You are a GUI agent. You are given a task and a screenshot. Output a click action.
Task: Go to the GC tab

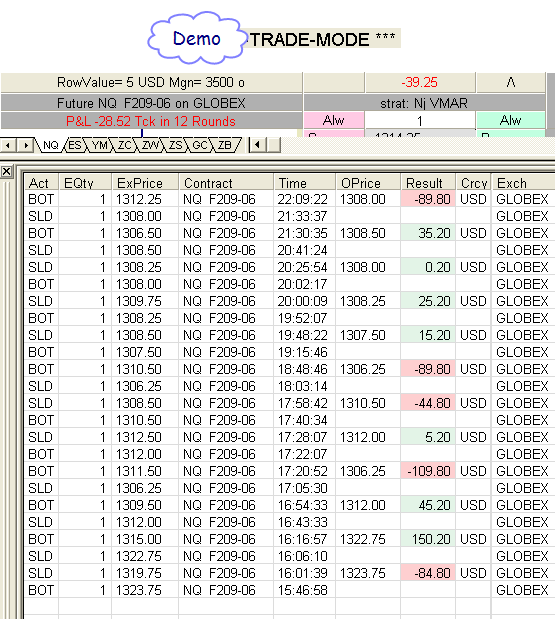(200, 145)
